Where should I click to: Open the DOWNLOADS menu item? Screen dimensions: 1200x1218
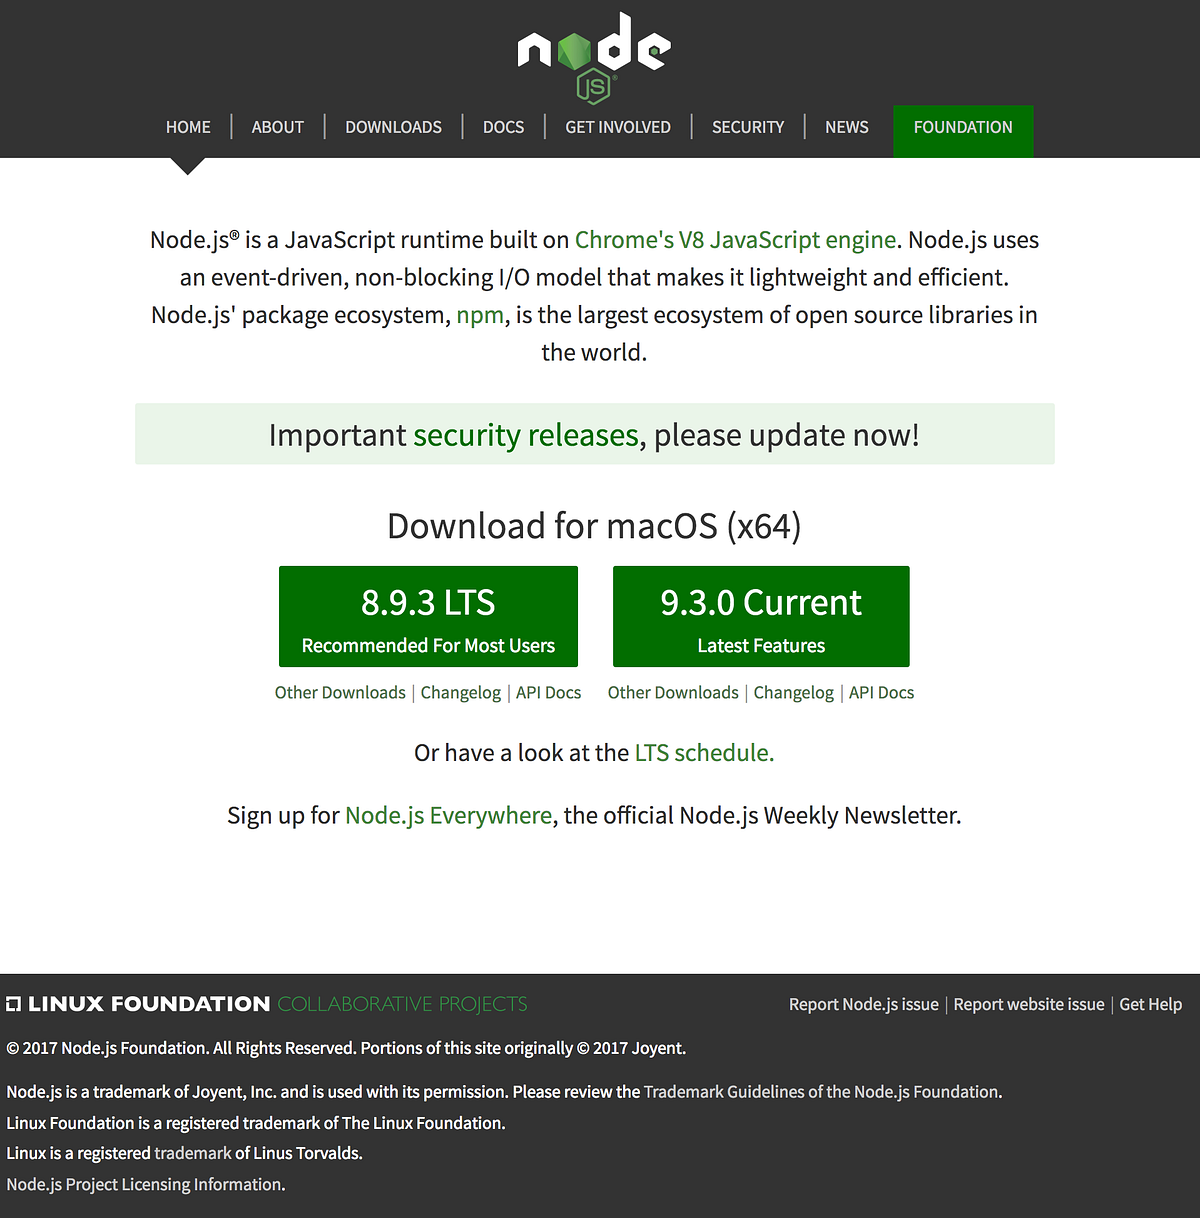pyautogui.click(x=393, y=127)
